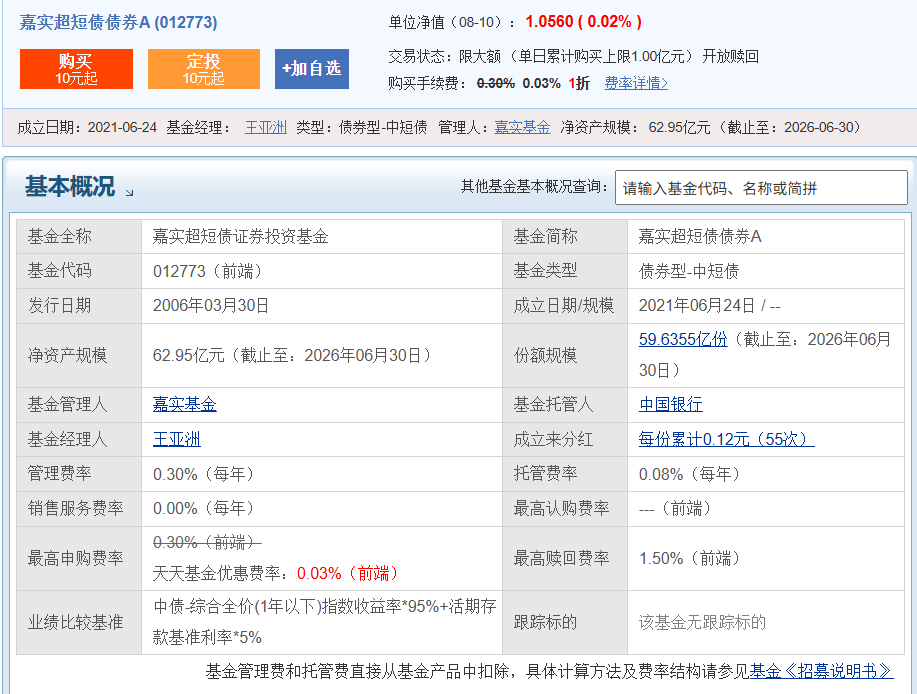Open fund title 嘉实超短债债券A (012773)

click(x=118, y=22)
